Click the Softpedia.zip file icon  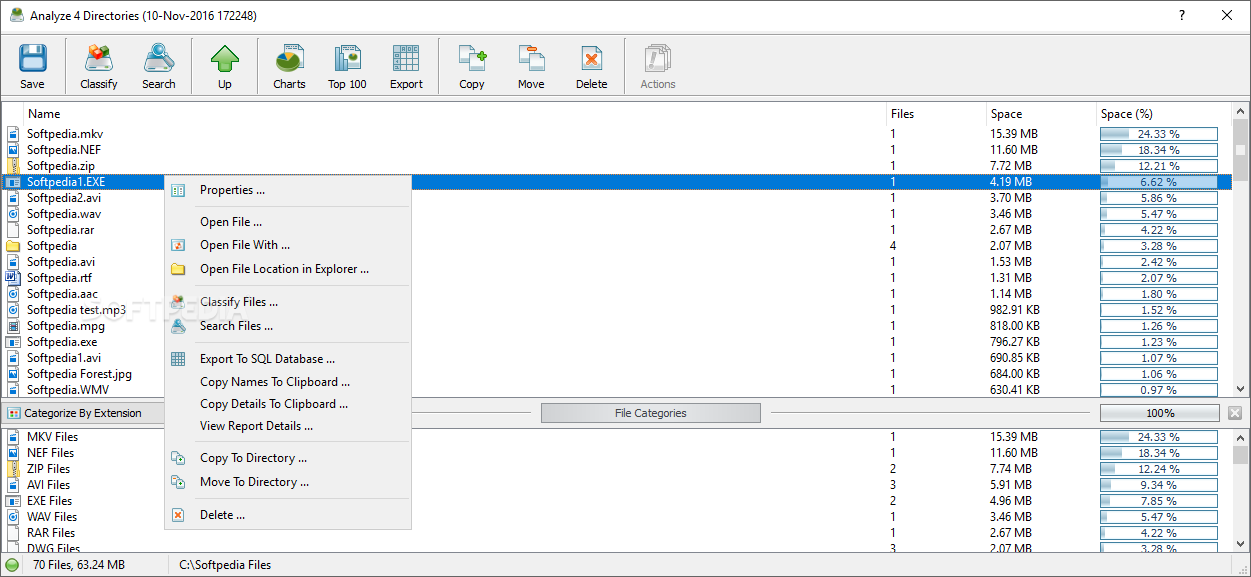[13, 166]
